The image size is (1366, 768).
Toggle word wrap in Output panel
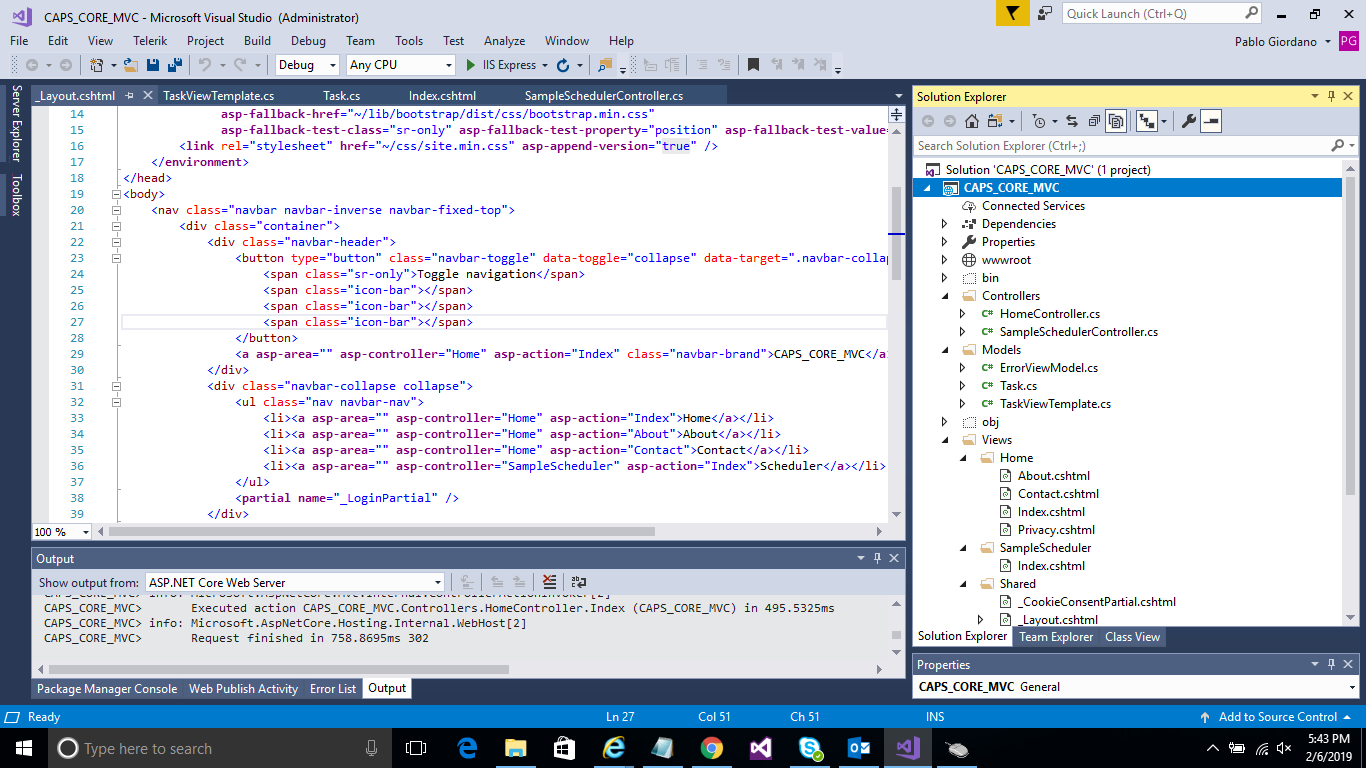coord(579,582)
